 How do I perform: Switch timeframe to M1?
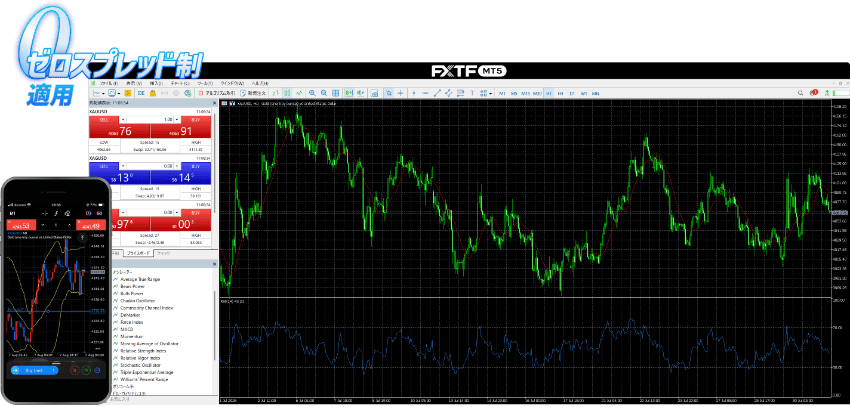pyautogui.click(x=502, y=93)
